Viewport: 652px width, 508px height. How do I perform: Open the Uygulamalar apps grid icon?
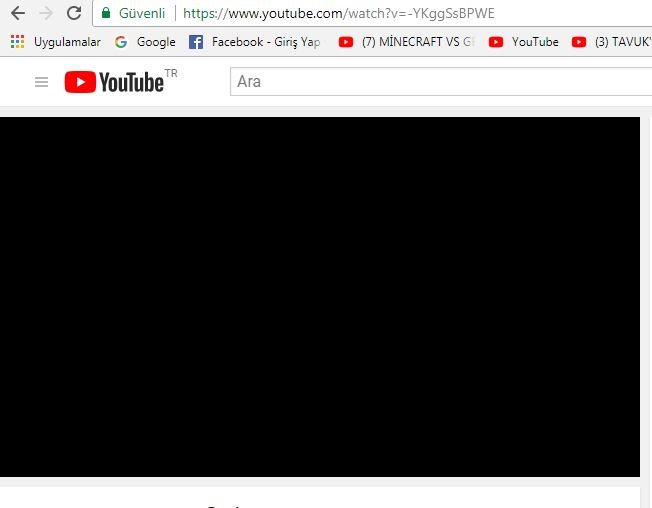[x=17, y=42]
